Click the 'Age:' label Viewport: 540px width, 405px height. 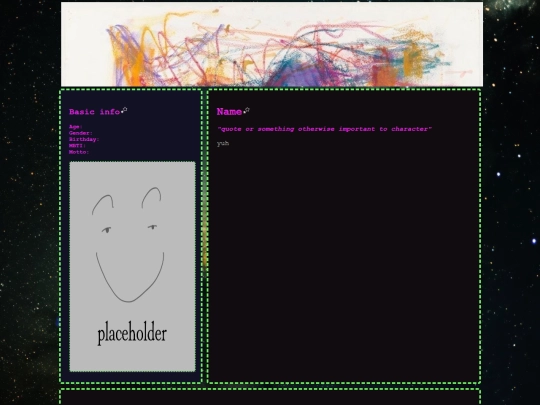pos(75,127)
